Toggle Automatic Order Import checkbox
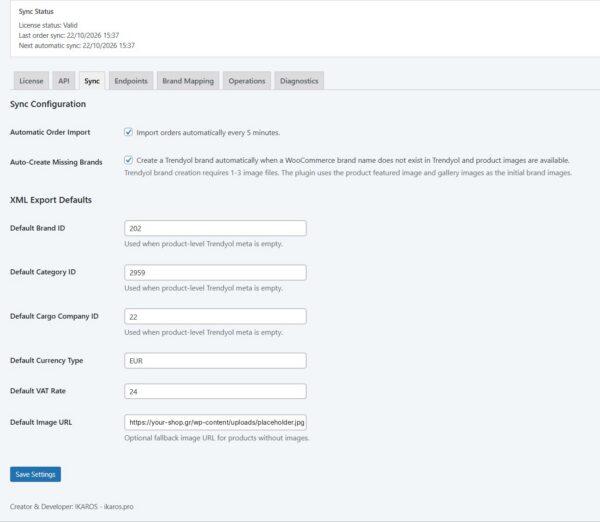600x522 pixels. 129,132
